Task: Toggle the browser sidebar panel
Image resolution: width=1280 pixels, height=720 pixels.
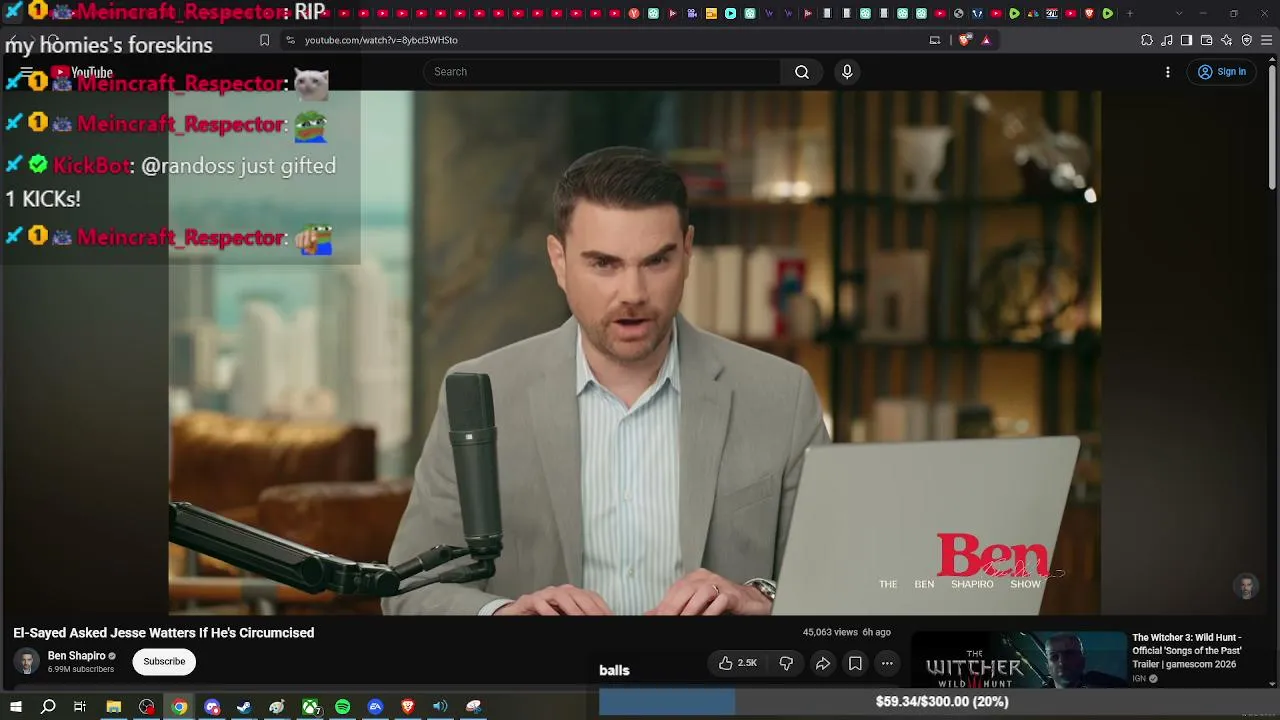Action: 1186,40
